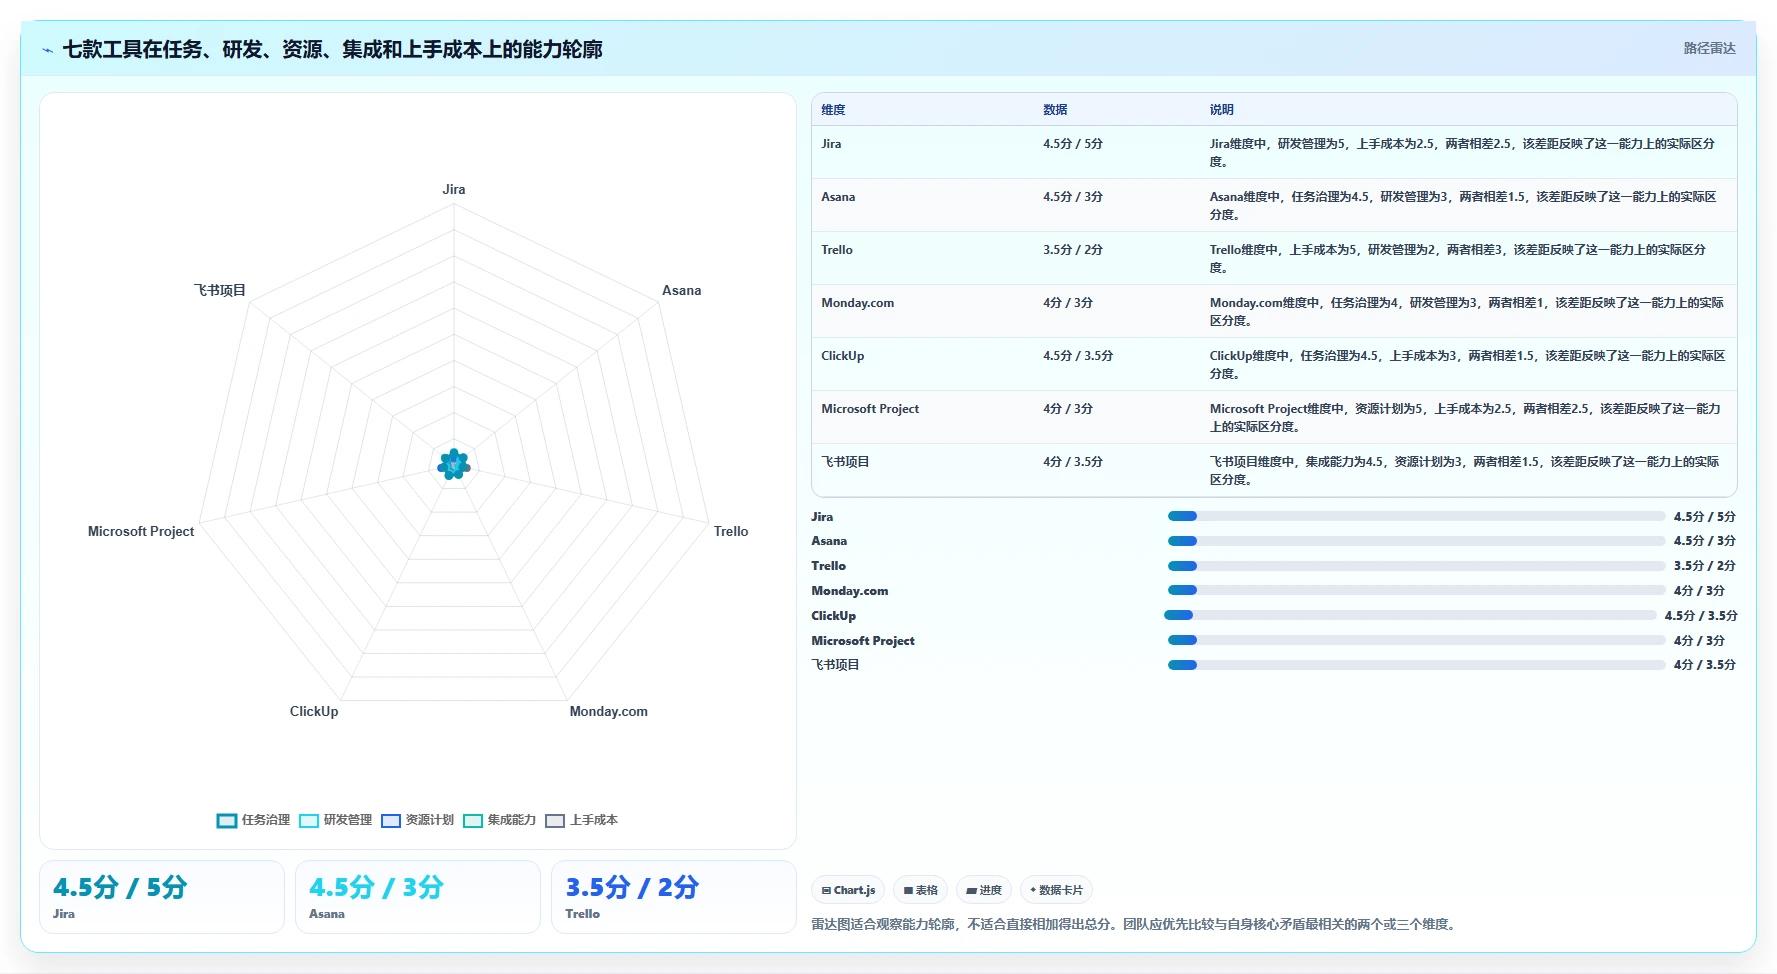1777x974 pixels.
Task: Click the ClickUp progress bar
Action: coord(1410,615)
